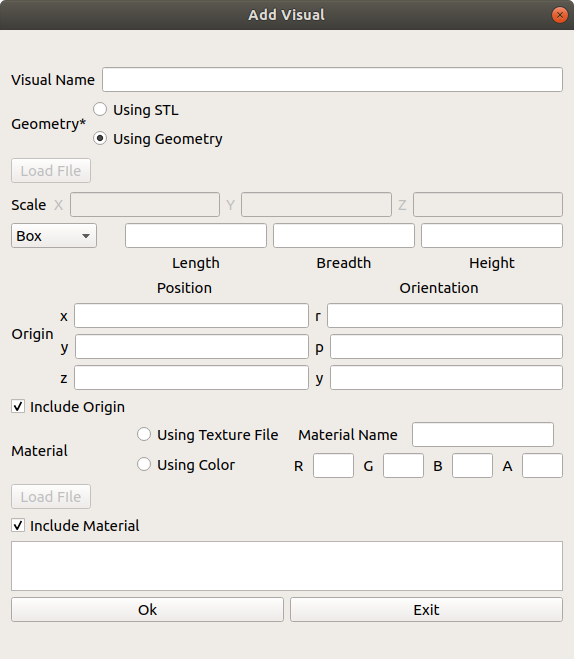Click the Orientation y (yaw) field
This screenshot has width=574, height=659.
[x=446, y=377]
